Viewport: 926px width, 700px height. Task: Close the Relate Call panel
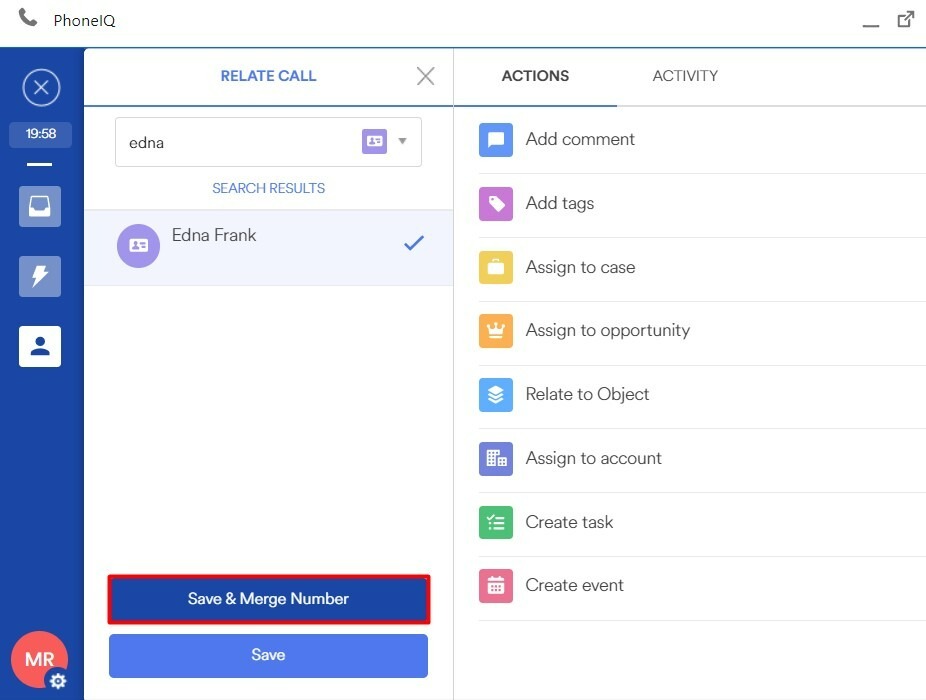point(425,76)
